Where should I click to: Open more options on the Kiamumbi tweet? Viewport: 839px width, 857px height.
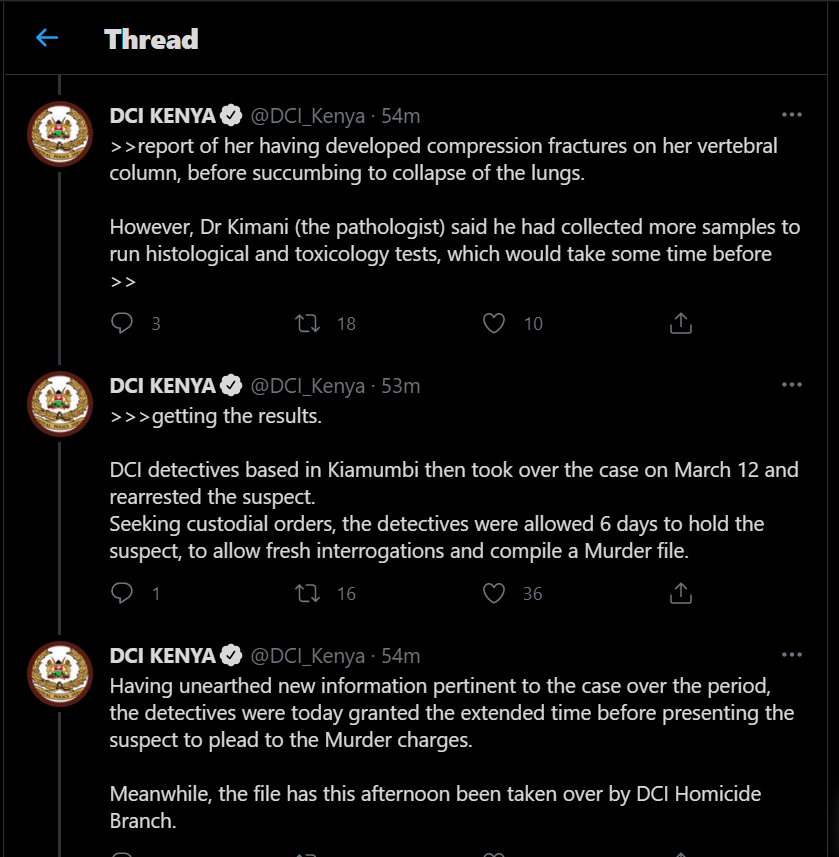792,383
